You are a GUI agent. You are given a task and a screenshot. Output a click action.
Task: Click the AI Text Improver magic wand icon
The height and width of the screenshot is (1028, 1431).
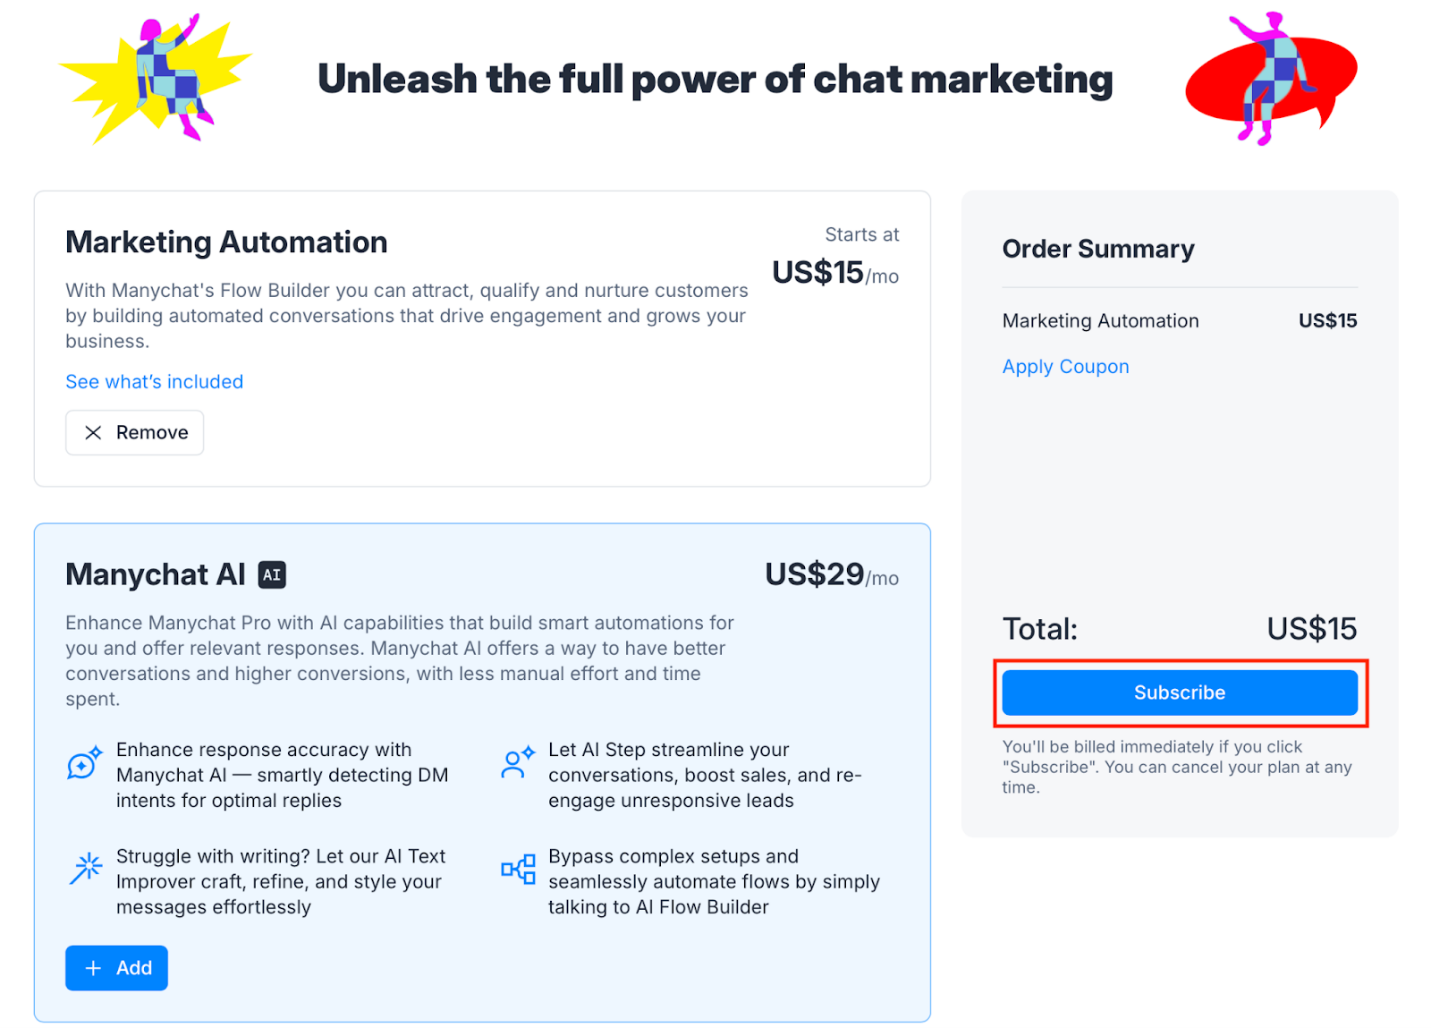point(85,869)
